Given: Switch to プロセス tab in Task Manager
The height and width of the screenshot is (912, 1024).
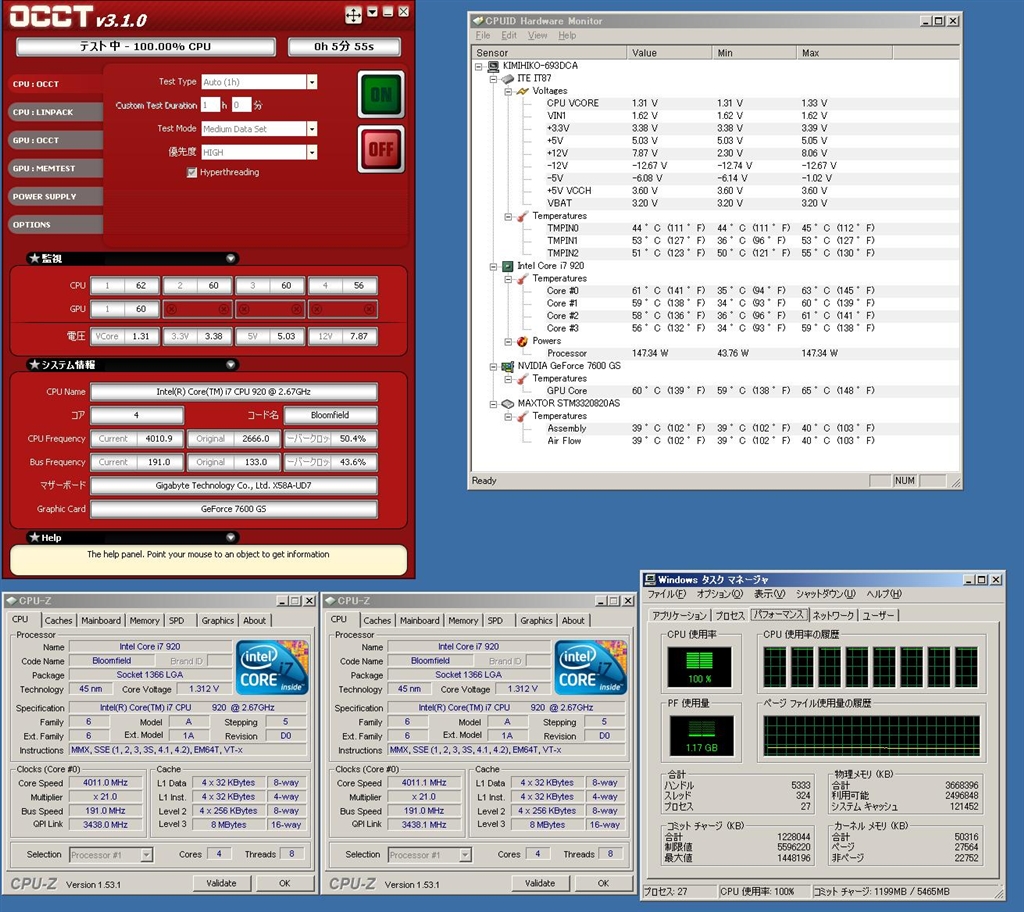Looking at the screenshot, I should tap(729, 615).
